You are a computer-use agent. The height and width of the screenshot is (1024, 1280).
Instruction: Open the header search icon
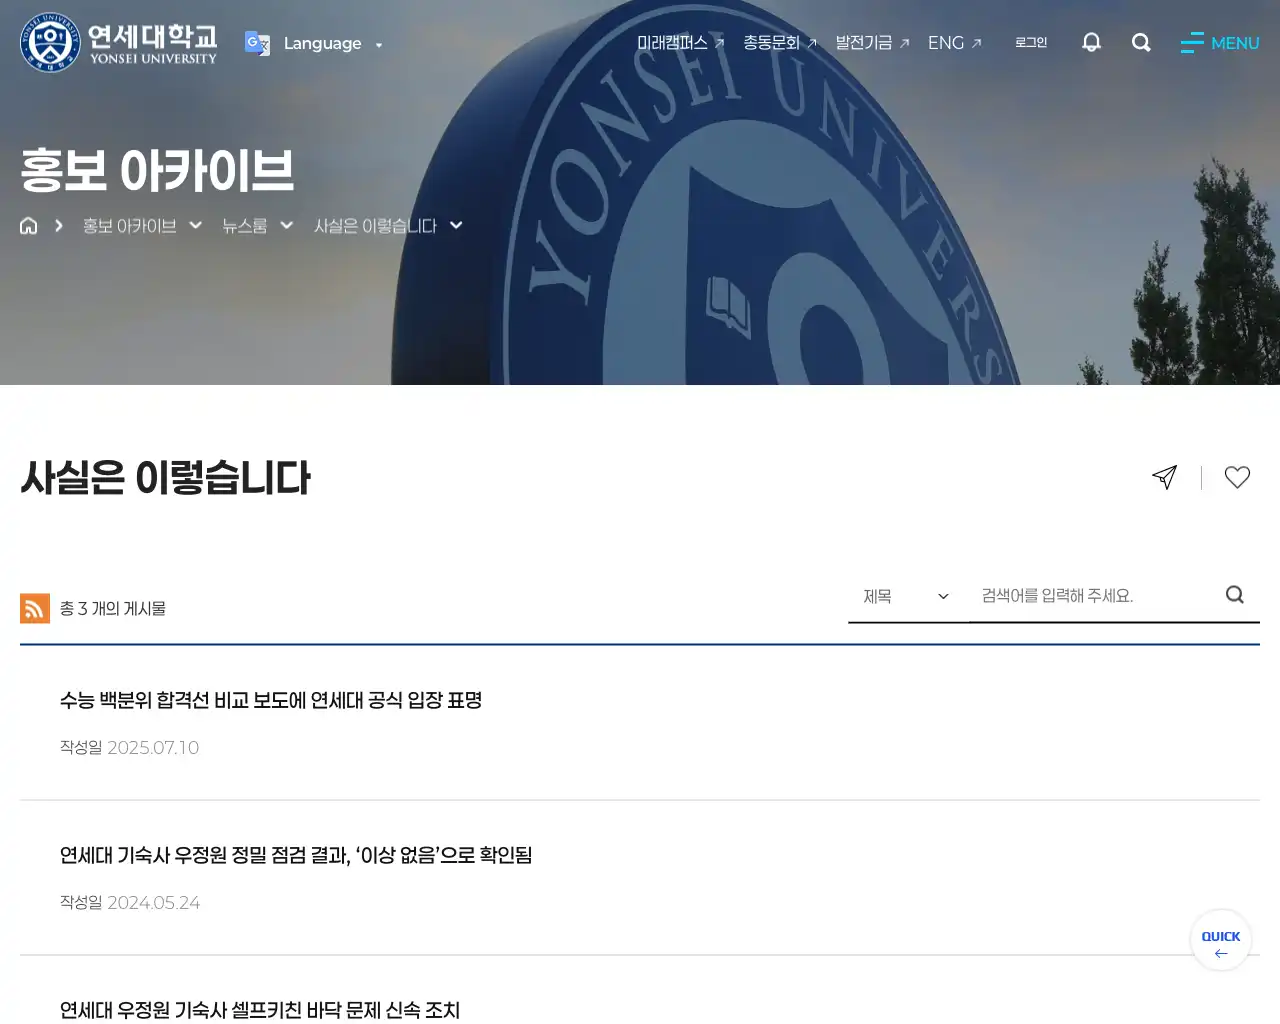(x=1141, y=42)
